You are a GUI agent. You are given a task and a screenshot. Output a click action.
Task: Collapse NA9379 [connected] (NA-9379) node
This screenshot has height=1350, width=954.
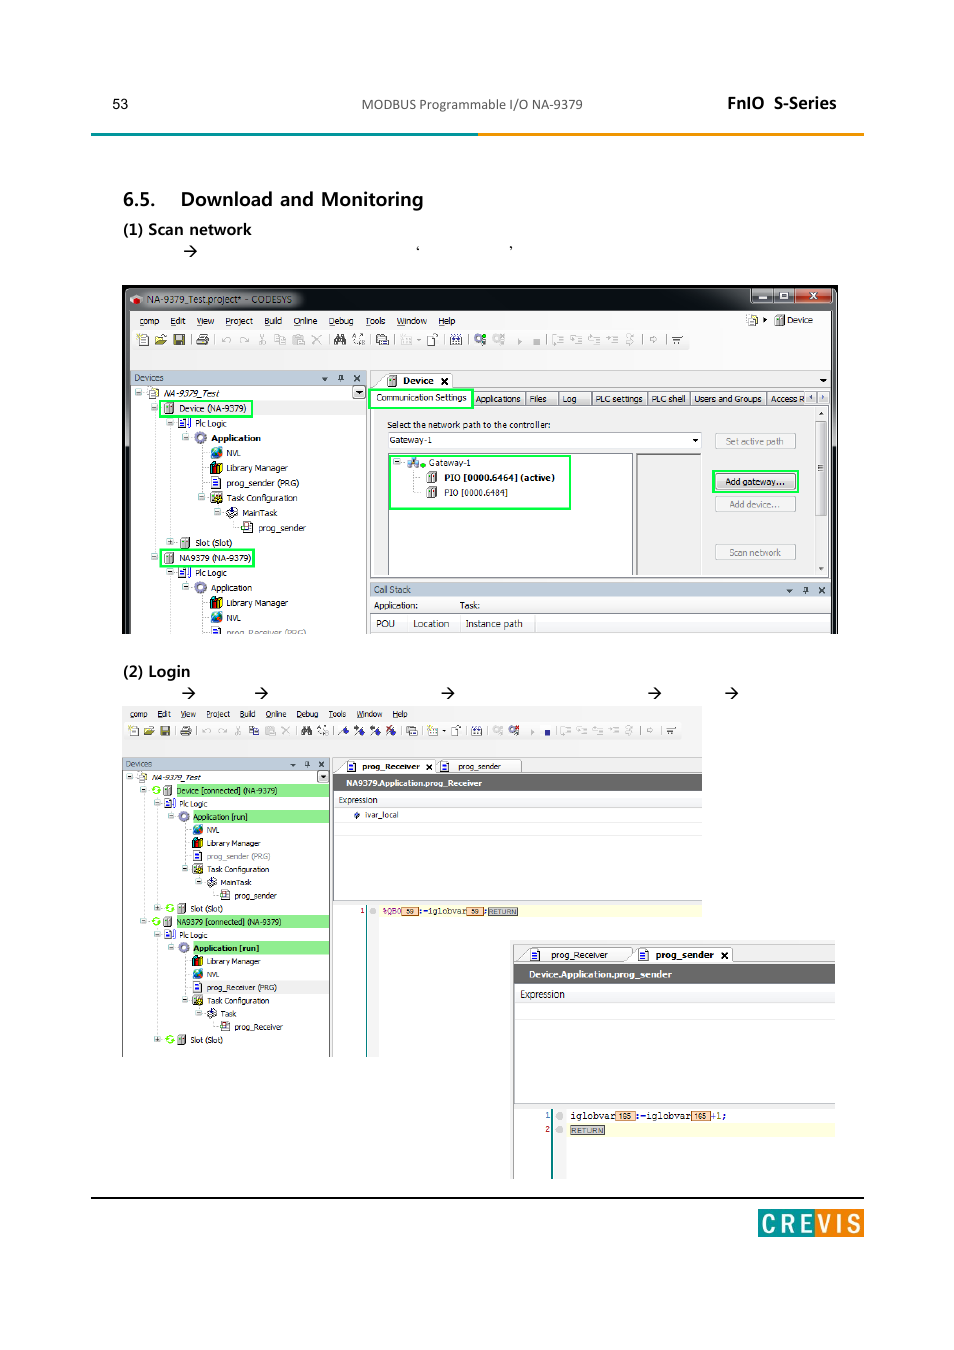coord(143,921)
